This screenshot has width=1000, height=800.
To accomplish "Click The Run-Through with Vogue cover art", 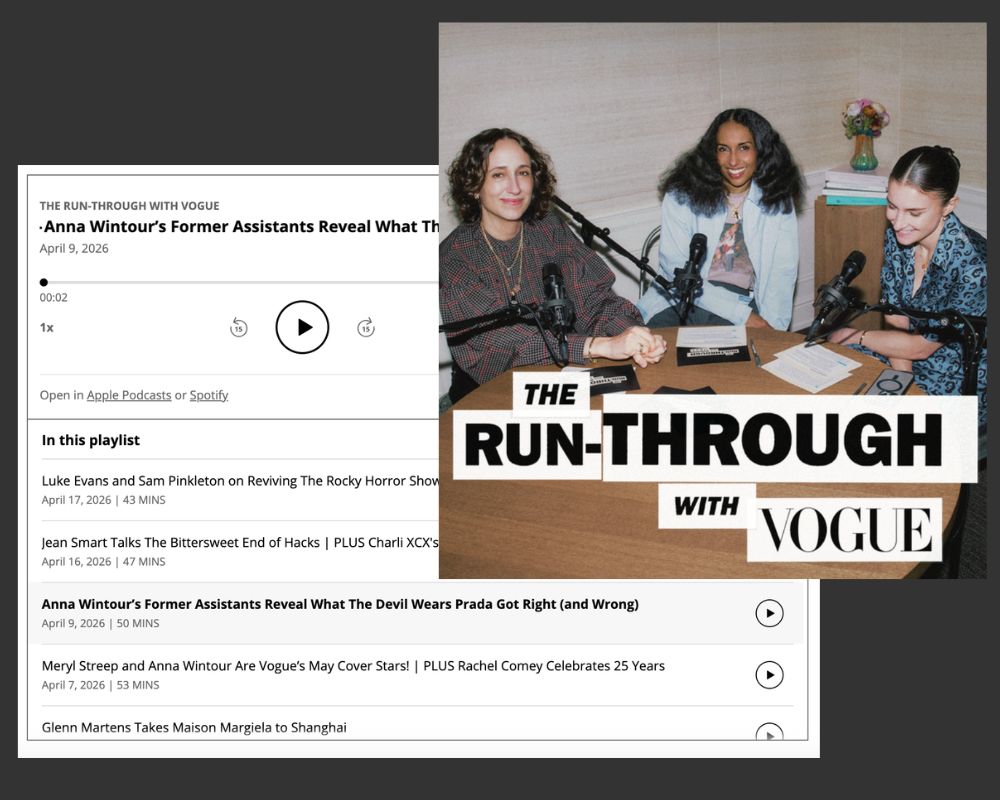I will pos(712,300).
